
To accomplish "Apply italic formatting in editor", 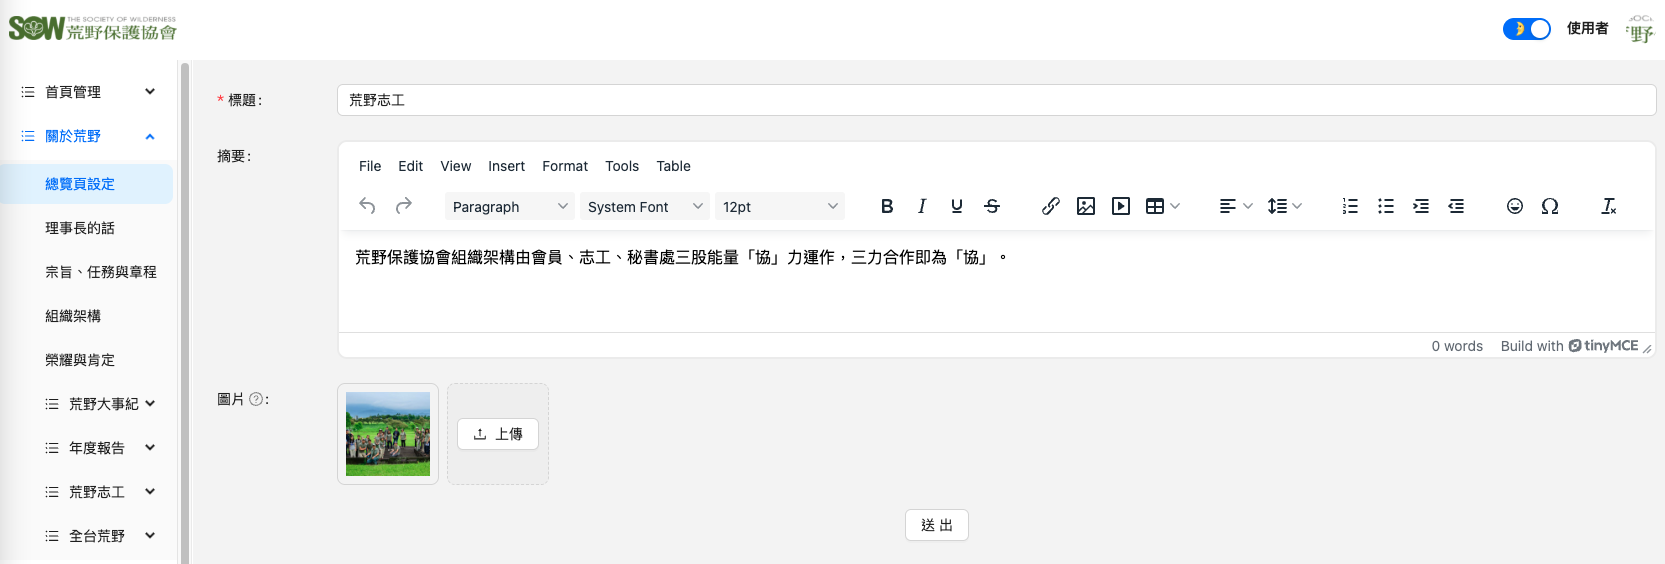I will 921,206.
